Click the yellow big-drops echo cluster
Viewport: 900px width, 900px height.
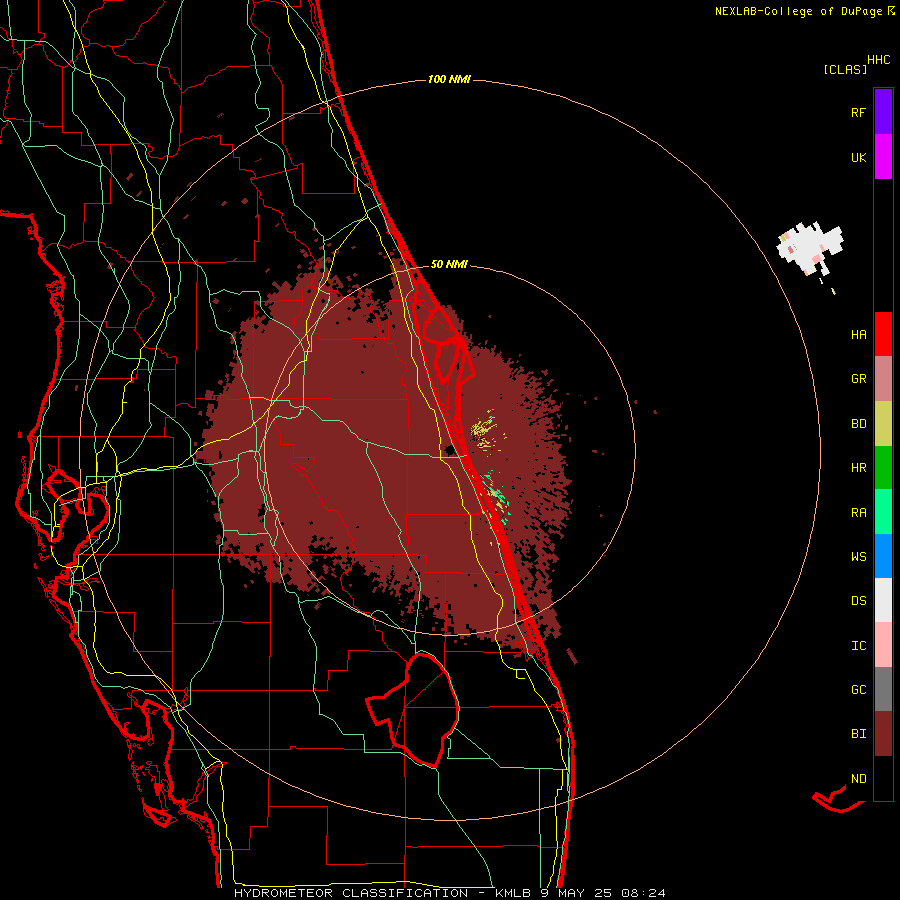pos(486,429)
